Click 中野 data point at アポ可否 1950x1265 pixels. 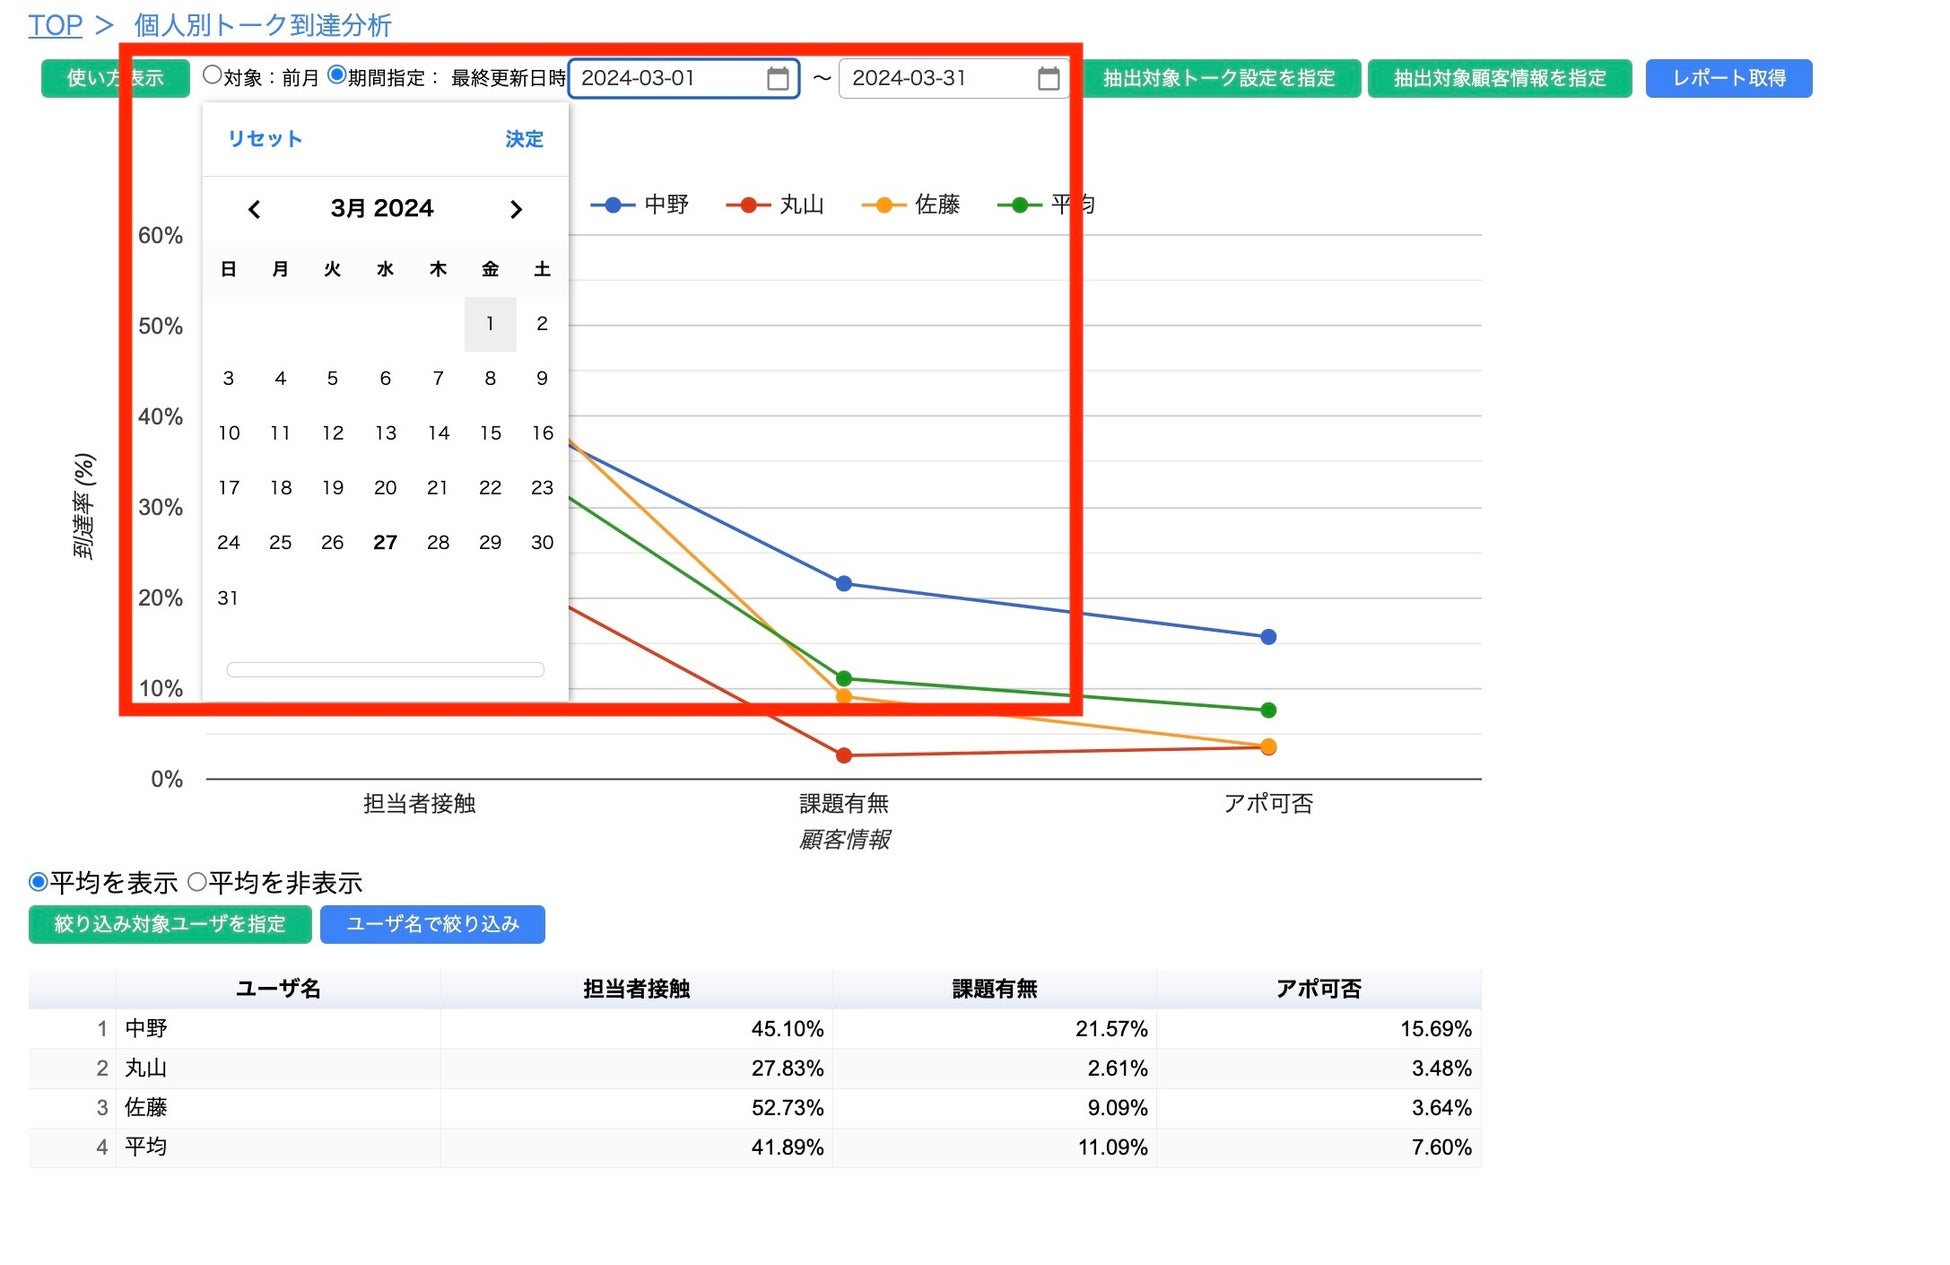(1268, 637)
